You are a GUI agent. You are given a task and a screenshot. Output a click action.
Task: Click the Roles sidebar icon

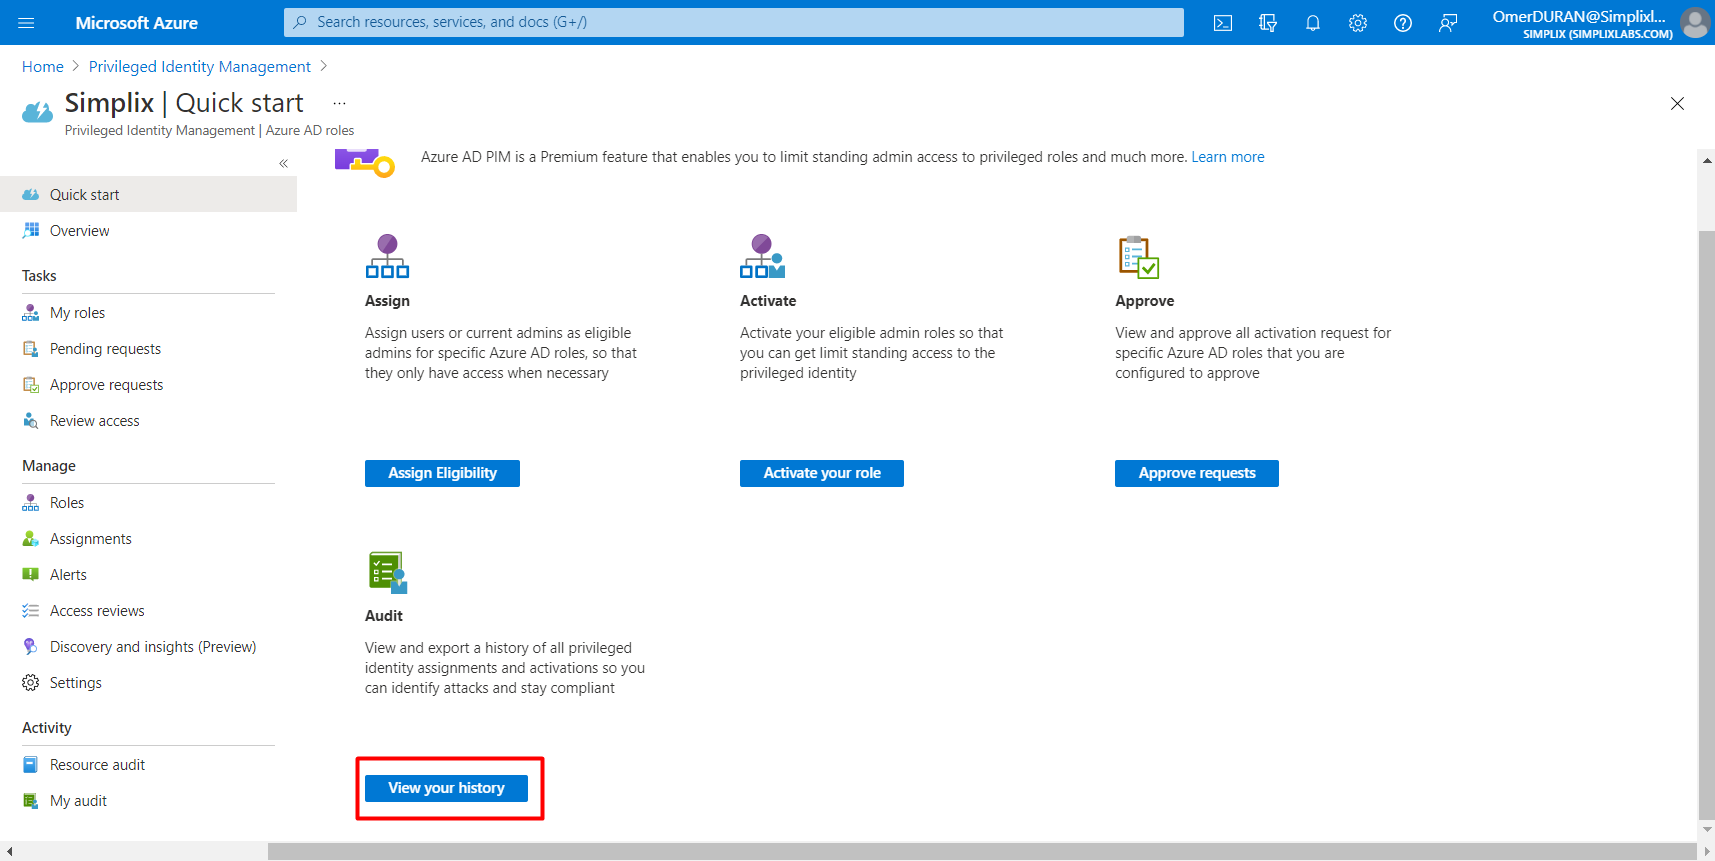coord(31,503)
